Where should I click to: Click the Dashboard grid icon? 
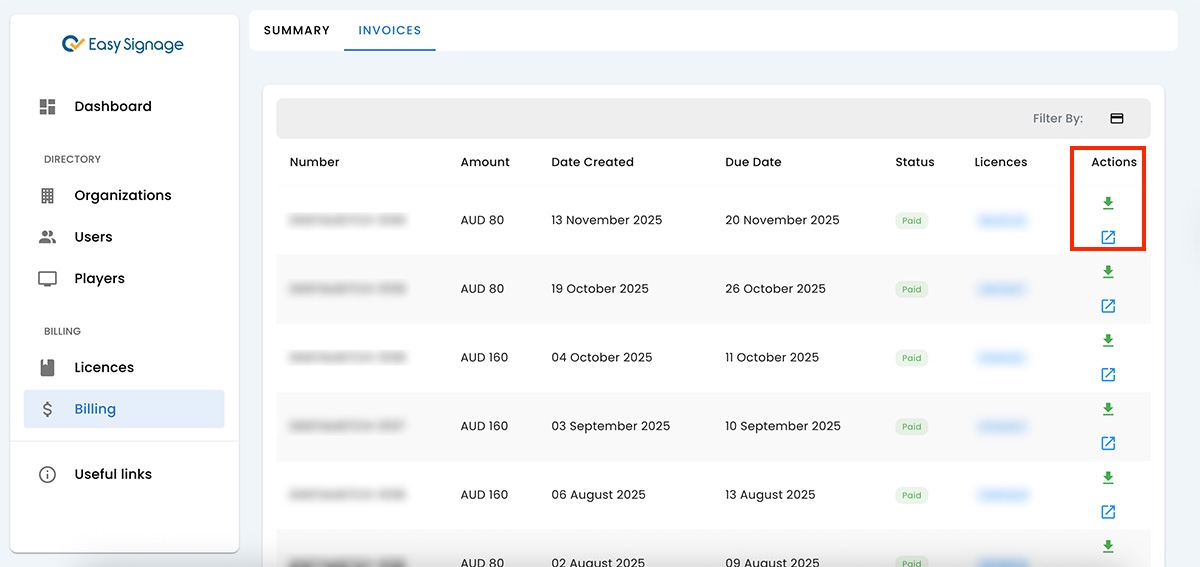[47, 106]
